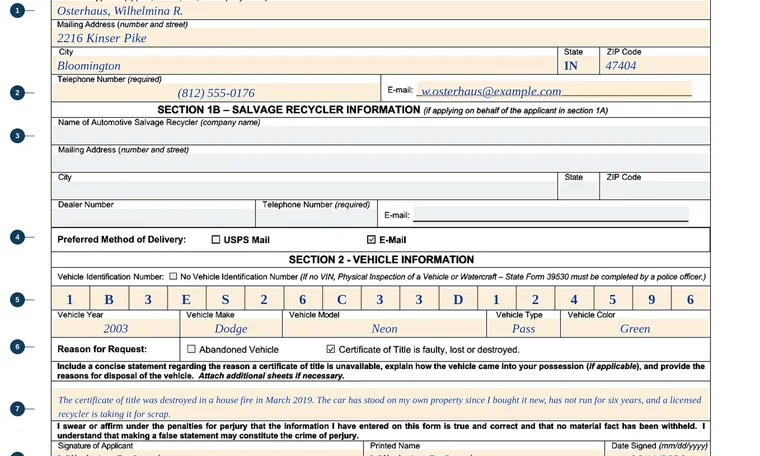Click the Section 2 Vehicle Information heading

381,259
